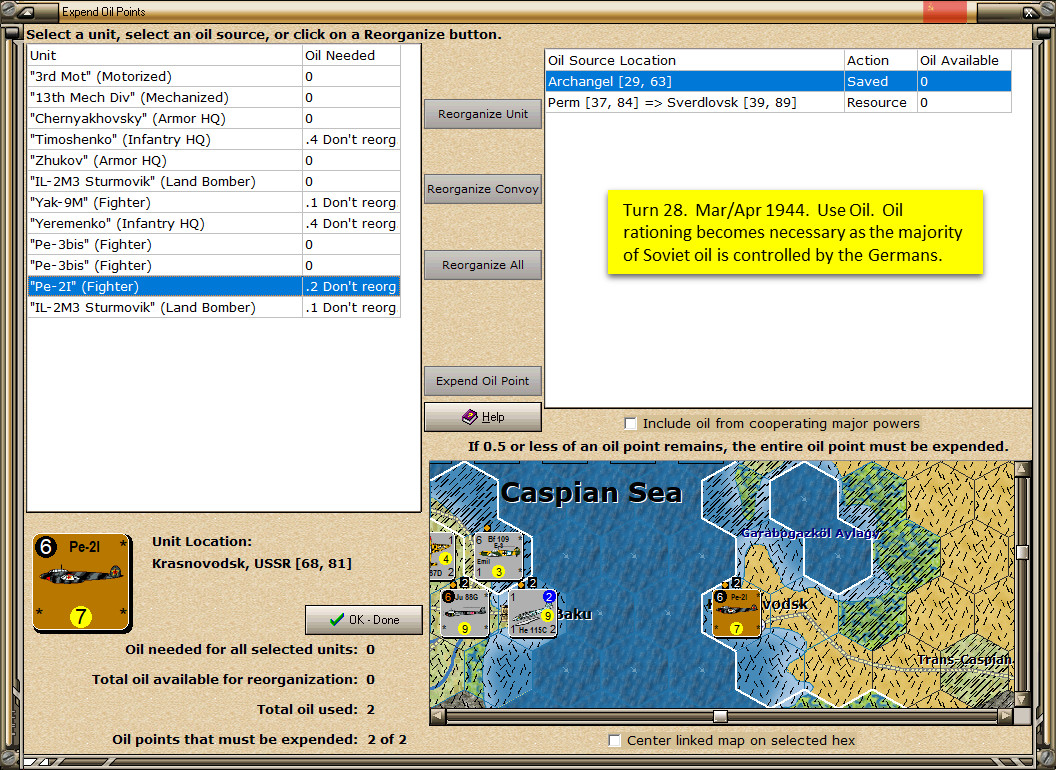Viewport: 1056px width, 770px height.
Task: Select the He 115C counter near Baku
Action: pyautogui.click(x=533, y=613)
